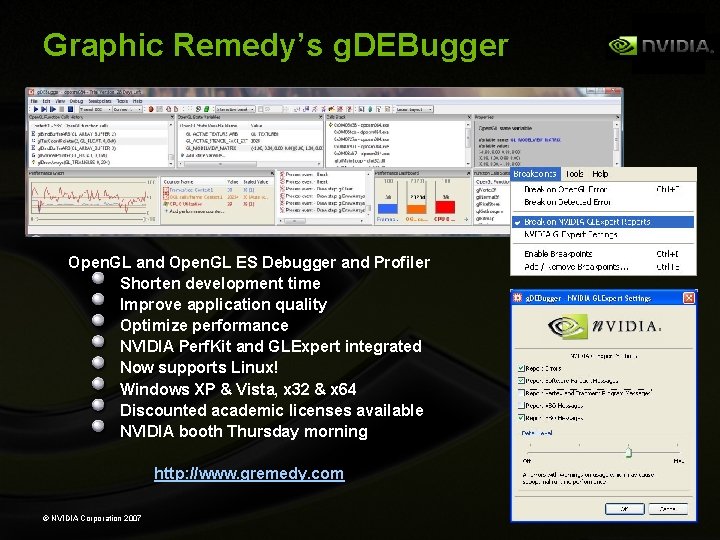
Task: Close the Calls Stack panel
Action: tap(469, 117)
